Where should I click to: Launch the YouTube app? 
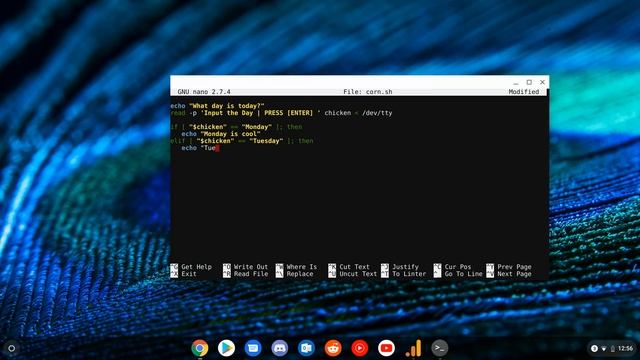point(386,348)
